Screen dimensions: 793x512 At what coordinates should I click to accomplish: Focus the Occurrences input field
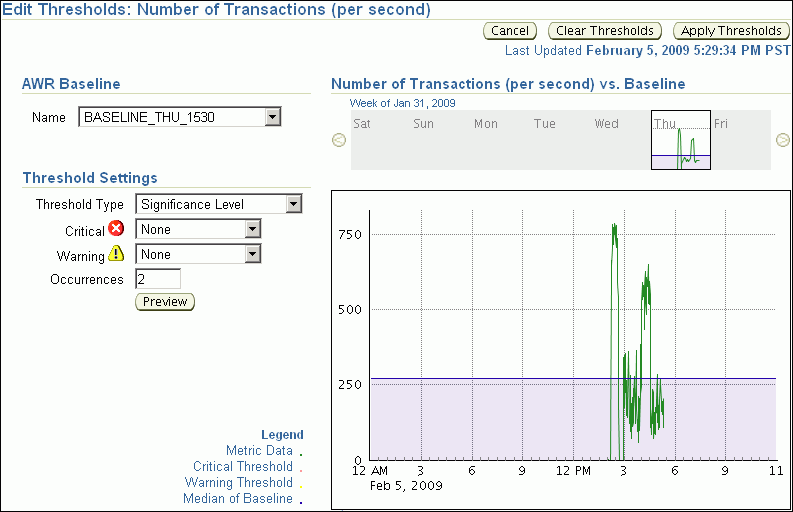pos(157,279)
